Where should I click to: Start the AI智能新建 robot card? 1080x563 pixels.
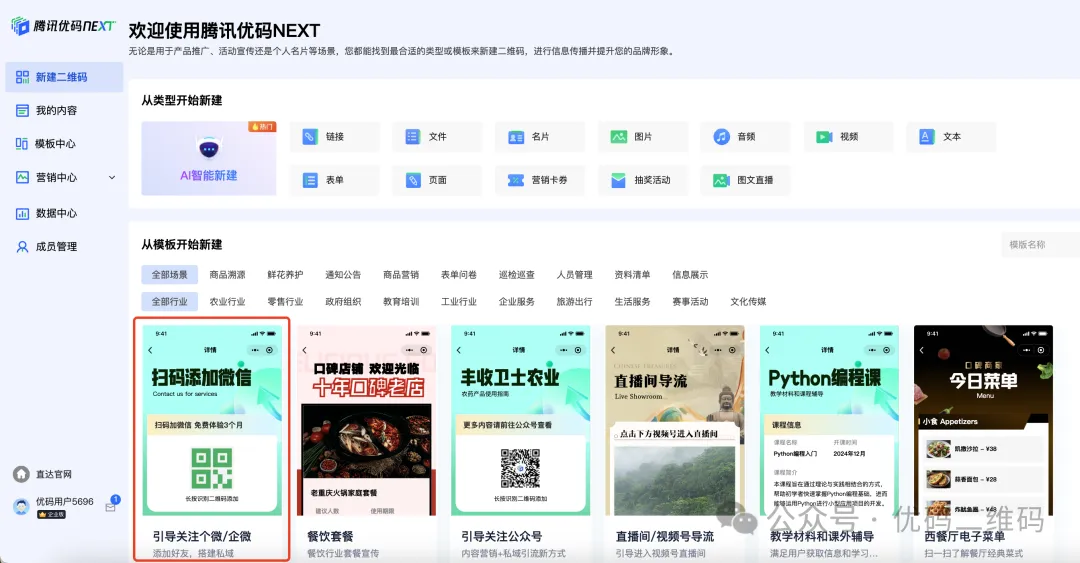pos(209,158)
